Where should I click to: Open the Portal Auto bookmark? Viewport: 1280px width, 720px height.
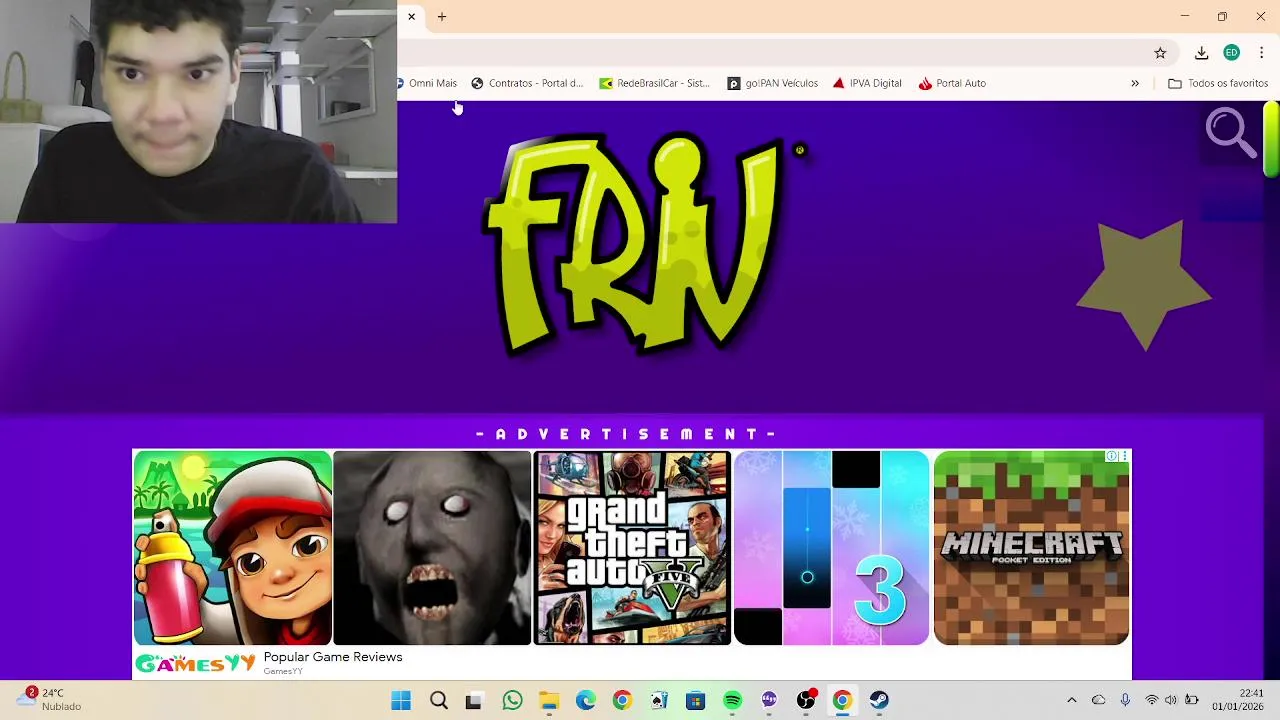[952, 83]
